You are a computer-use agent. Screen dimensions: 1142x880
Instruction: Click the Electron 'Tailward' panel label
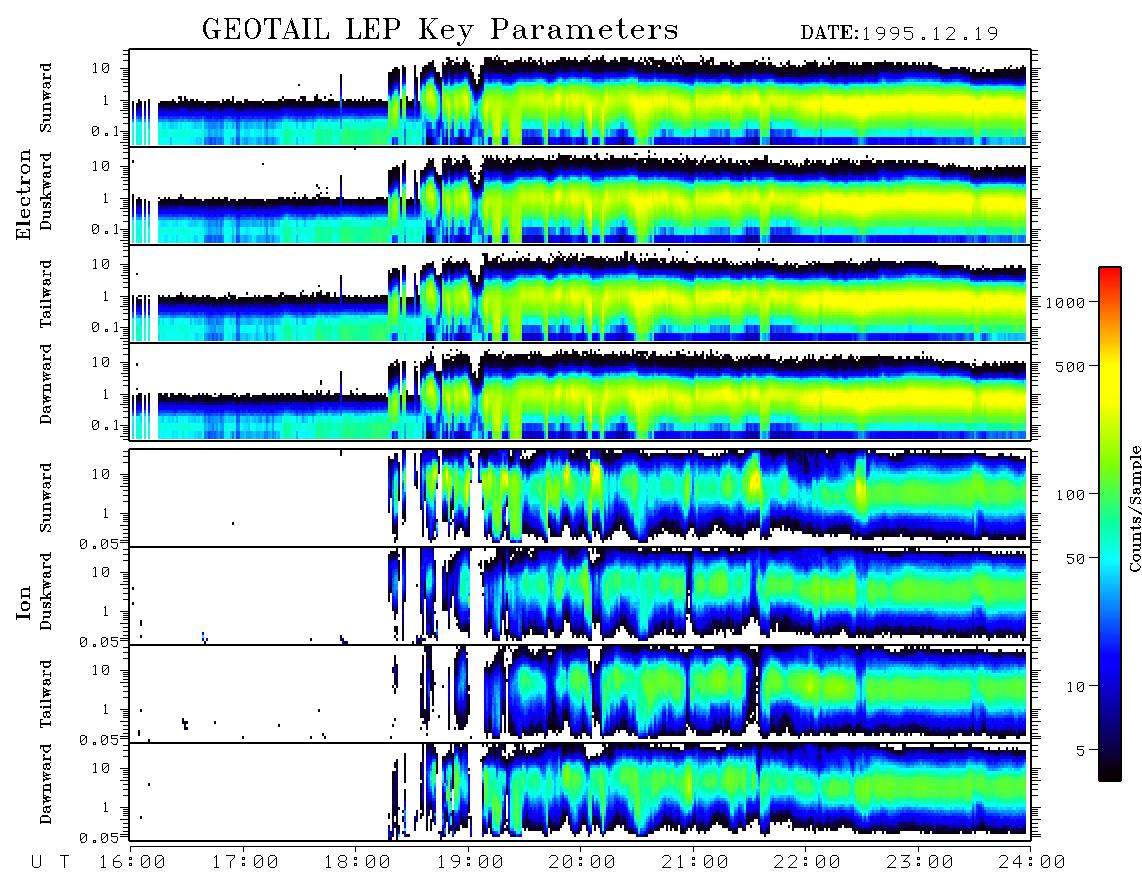[x=46, y=293]
